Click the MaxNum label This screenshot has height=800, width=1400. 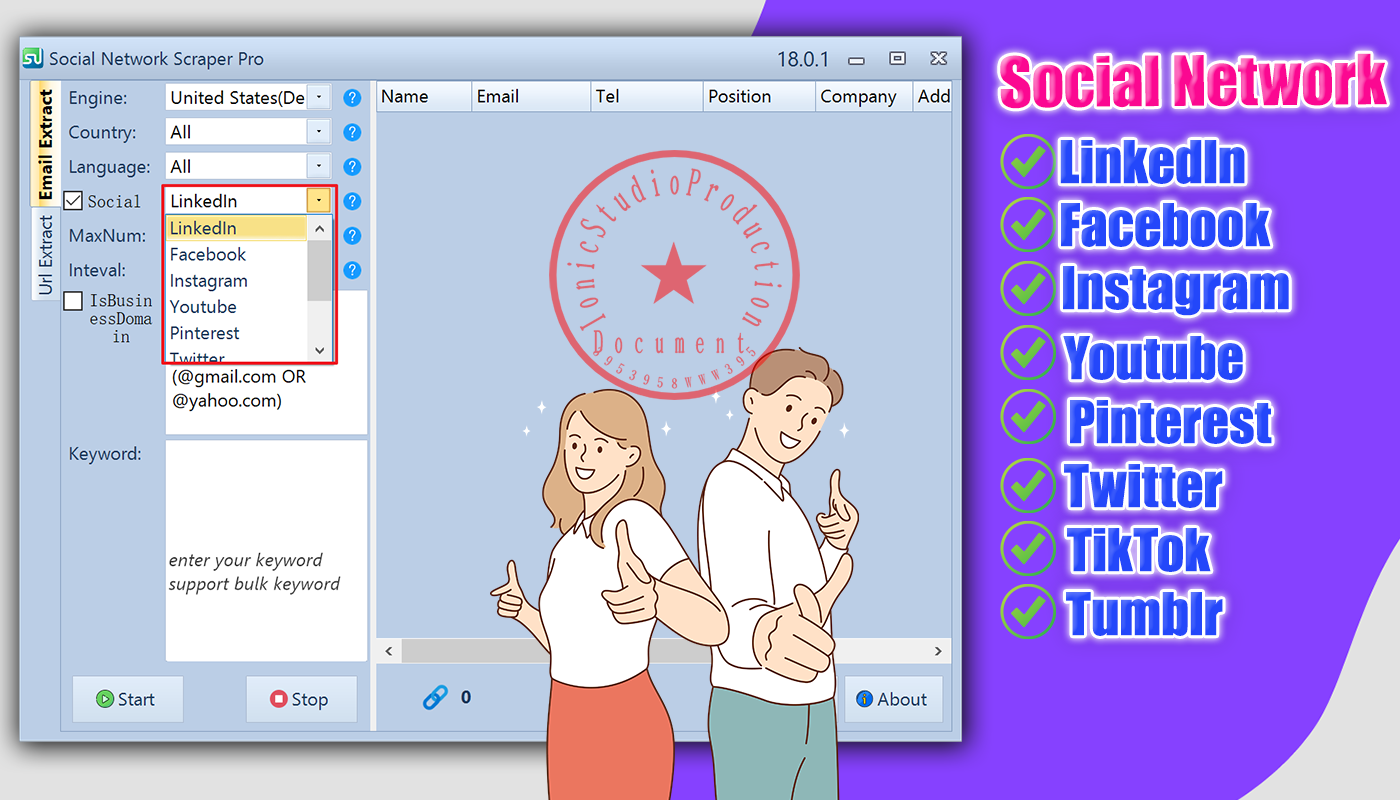(107, 236)
